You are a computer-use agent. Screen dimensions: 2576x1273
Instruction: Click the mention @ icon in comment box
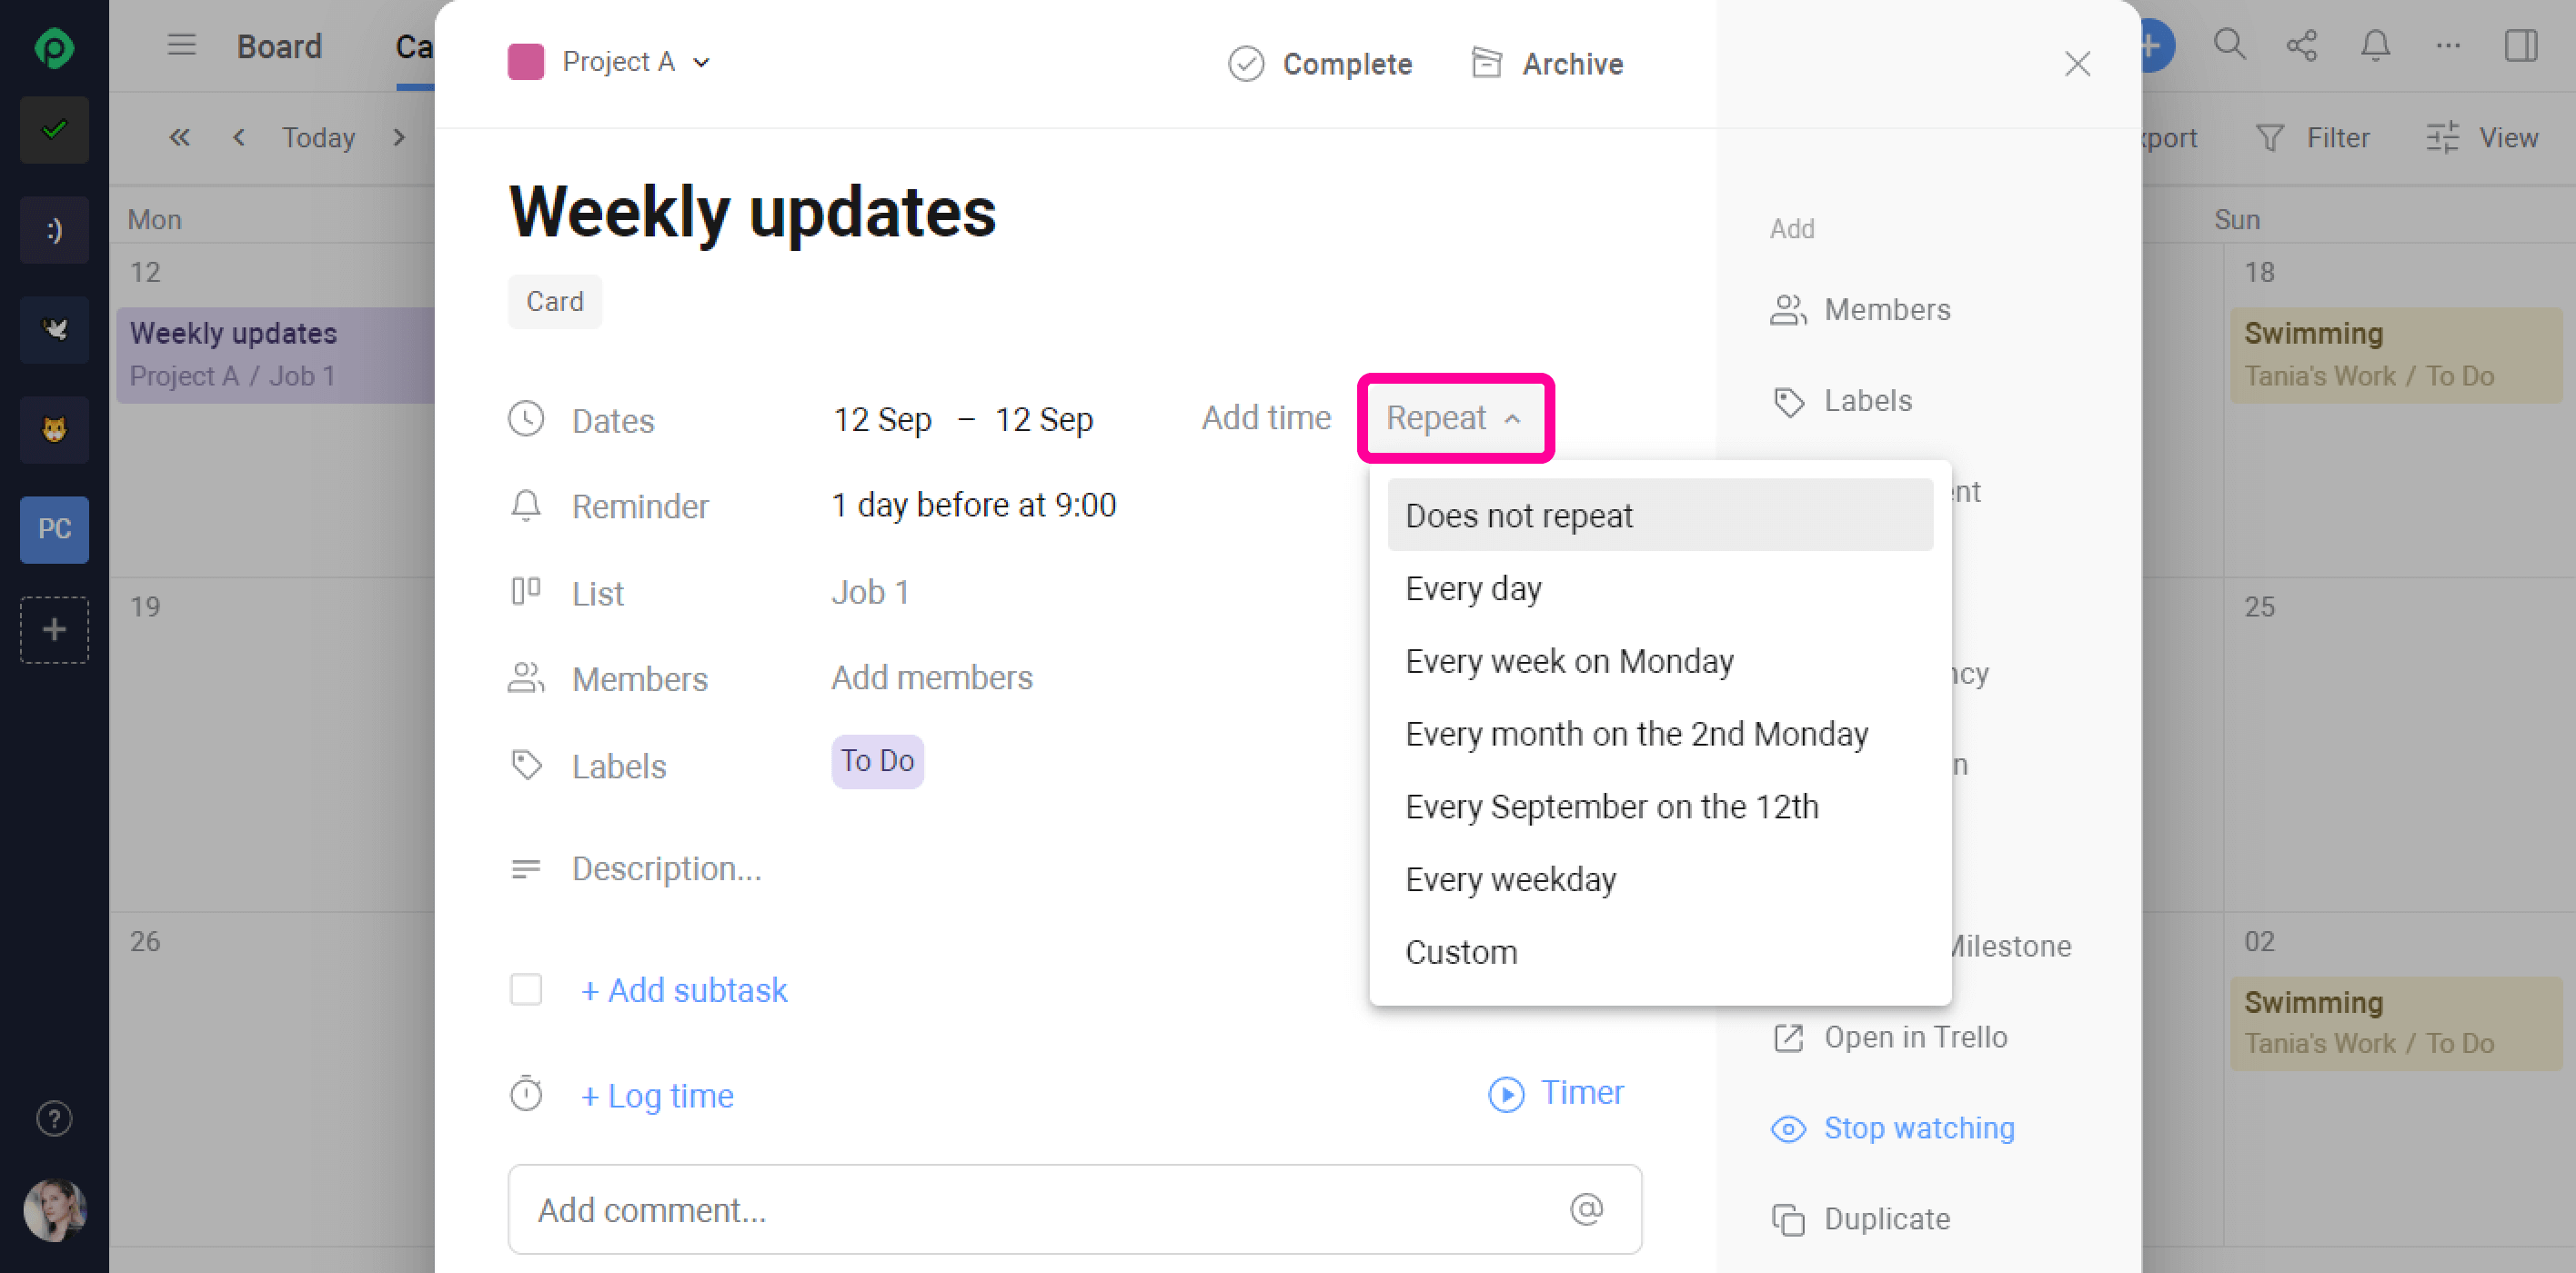(1586, 1209)
